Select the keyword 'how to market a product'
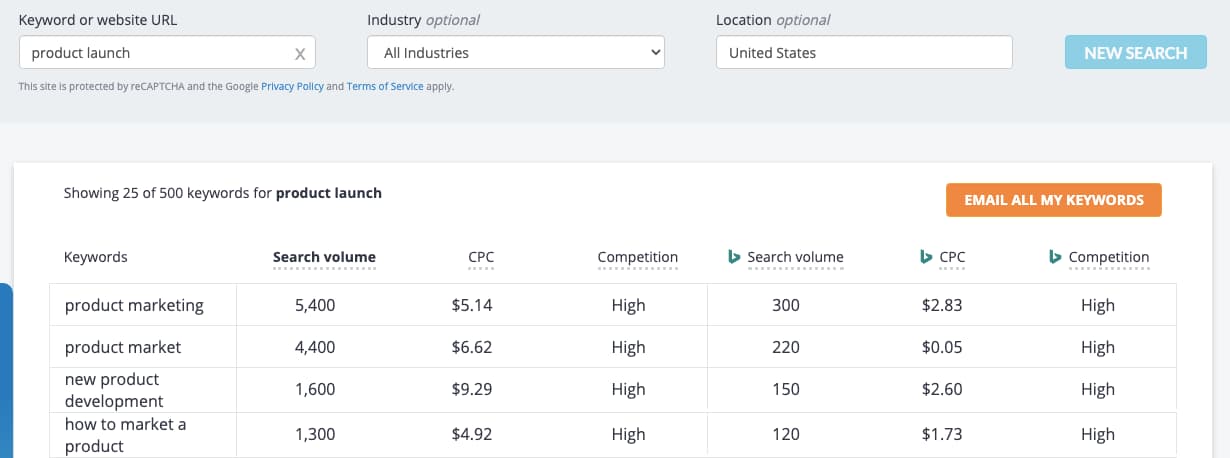 coord(126,435)
